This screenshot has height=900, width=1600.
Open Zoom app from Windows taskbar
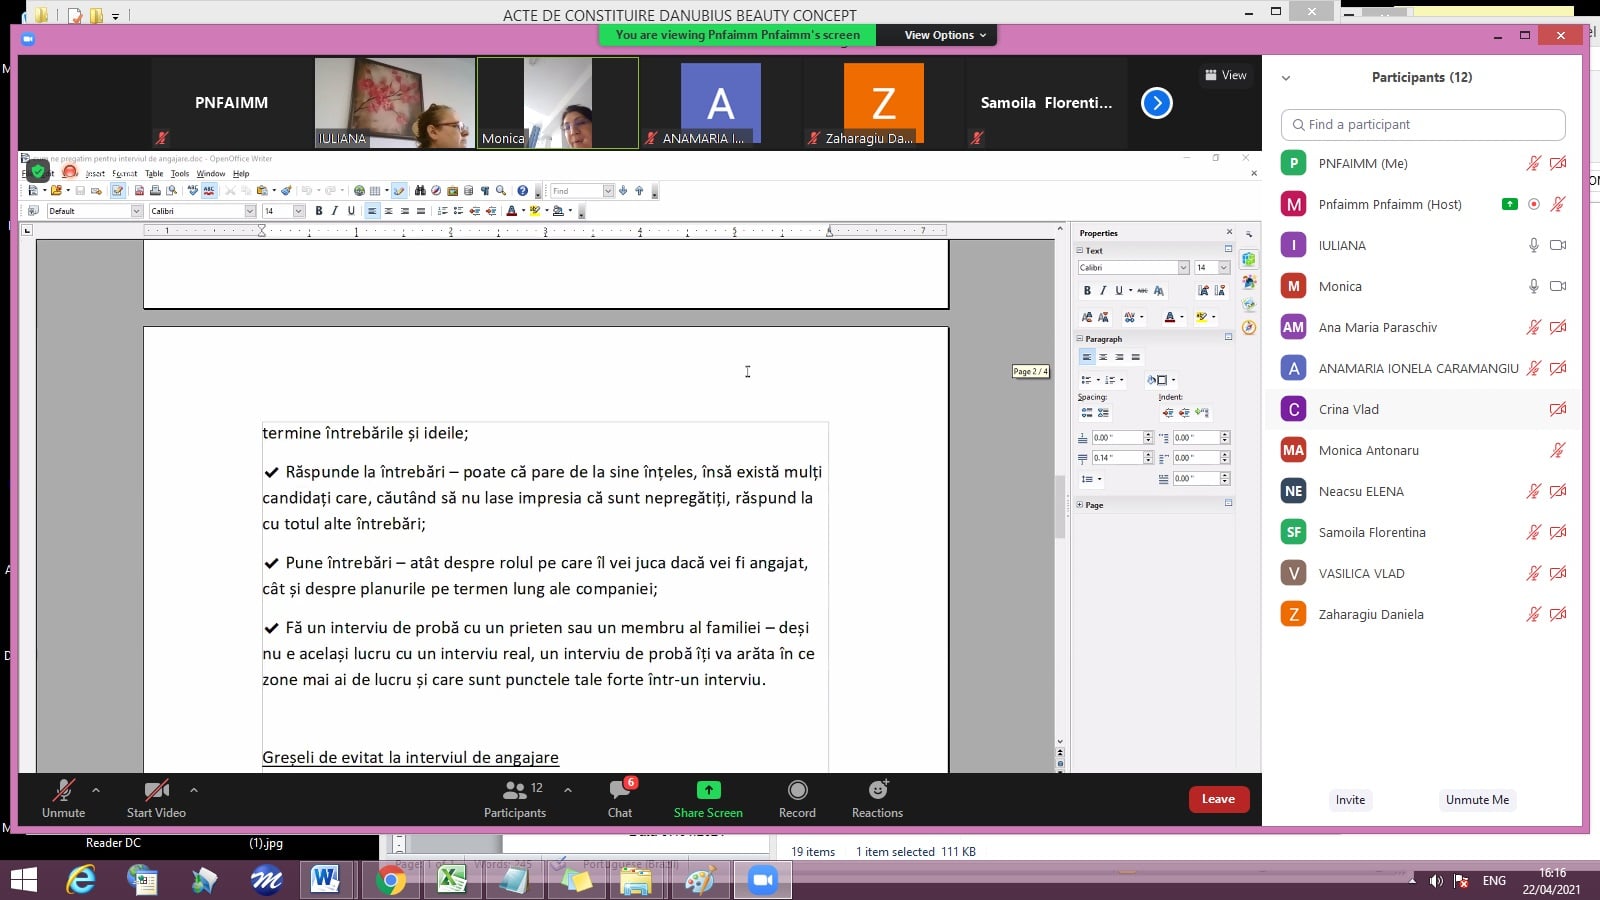tap(762, 880)
